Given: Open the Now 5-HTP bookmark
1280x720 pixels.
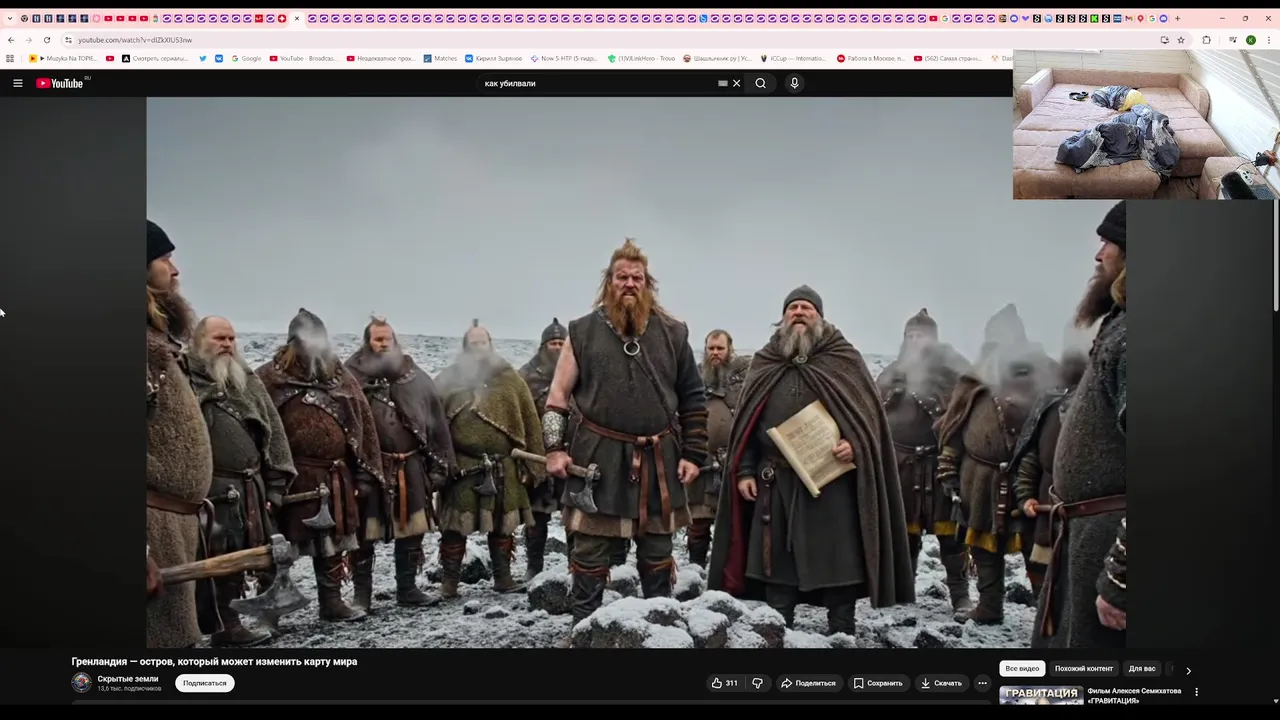Looking at the screenshot, I should point(564,58).
